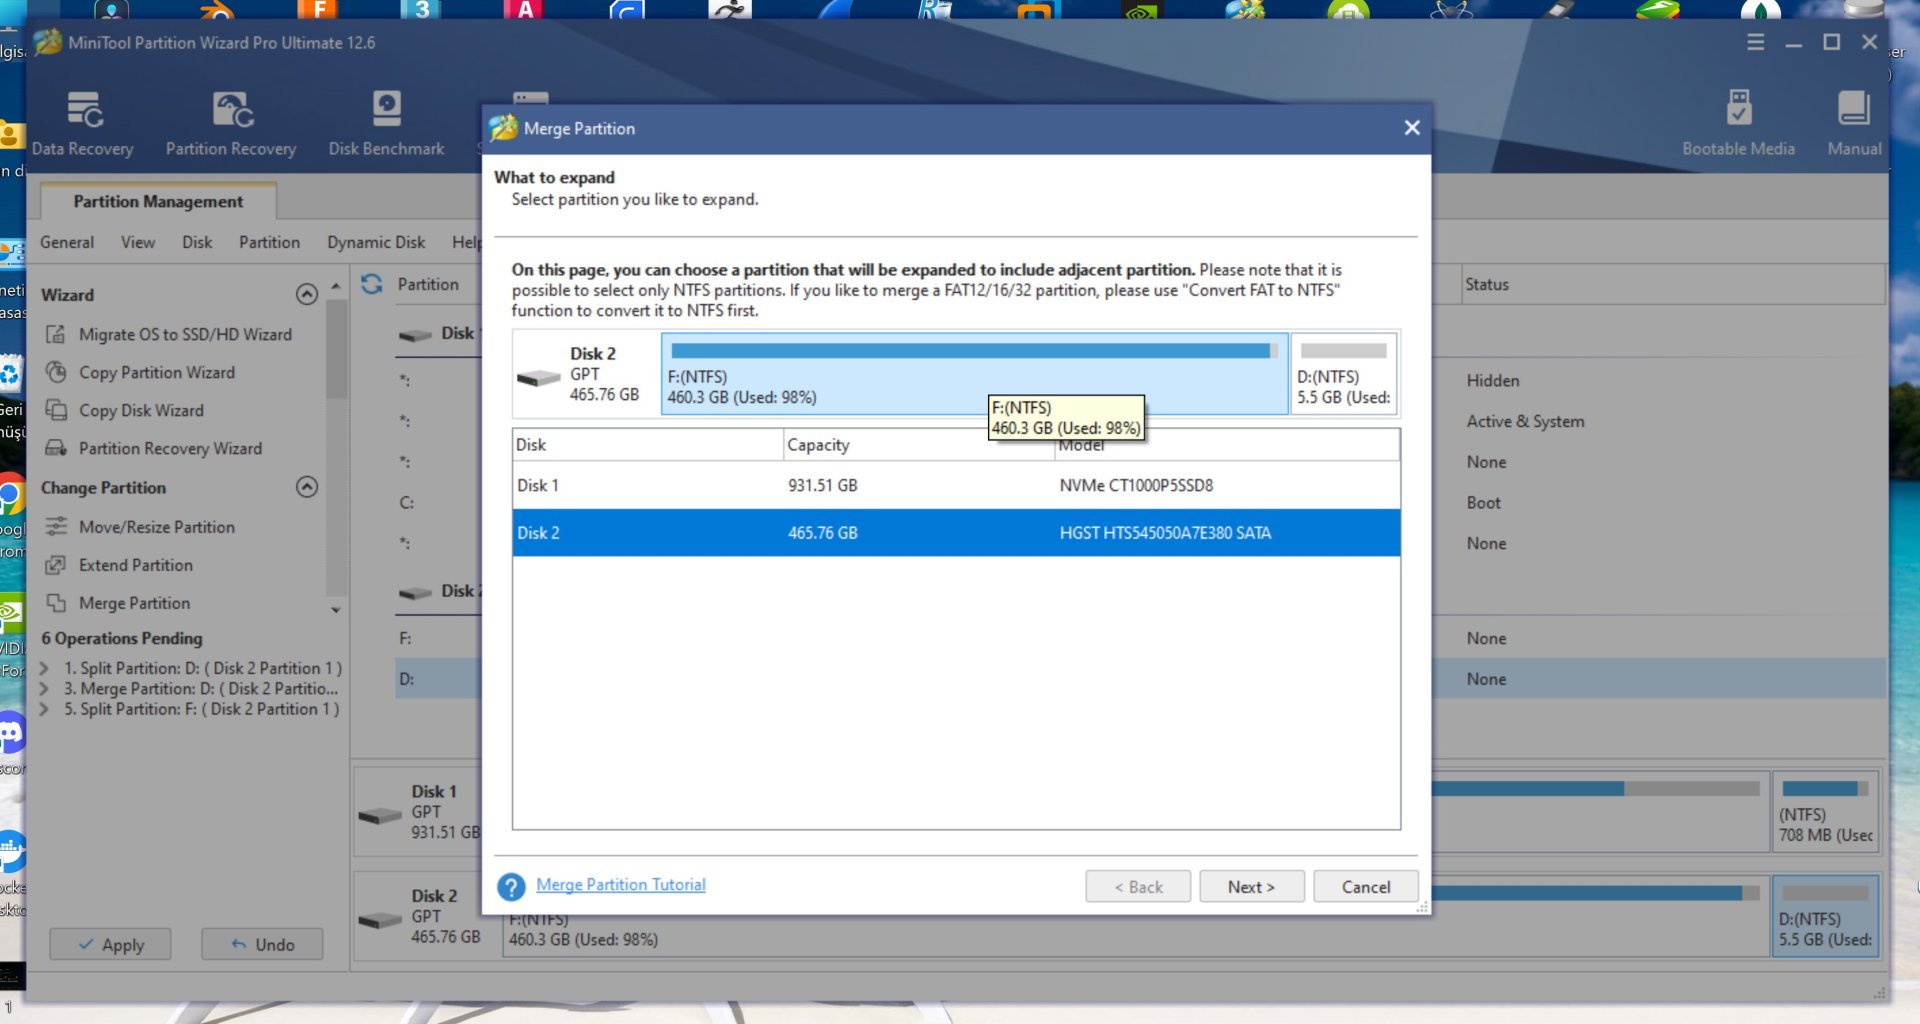Undo the last pending operation

[x=262, y=945]
